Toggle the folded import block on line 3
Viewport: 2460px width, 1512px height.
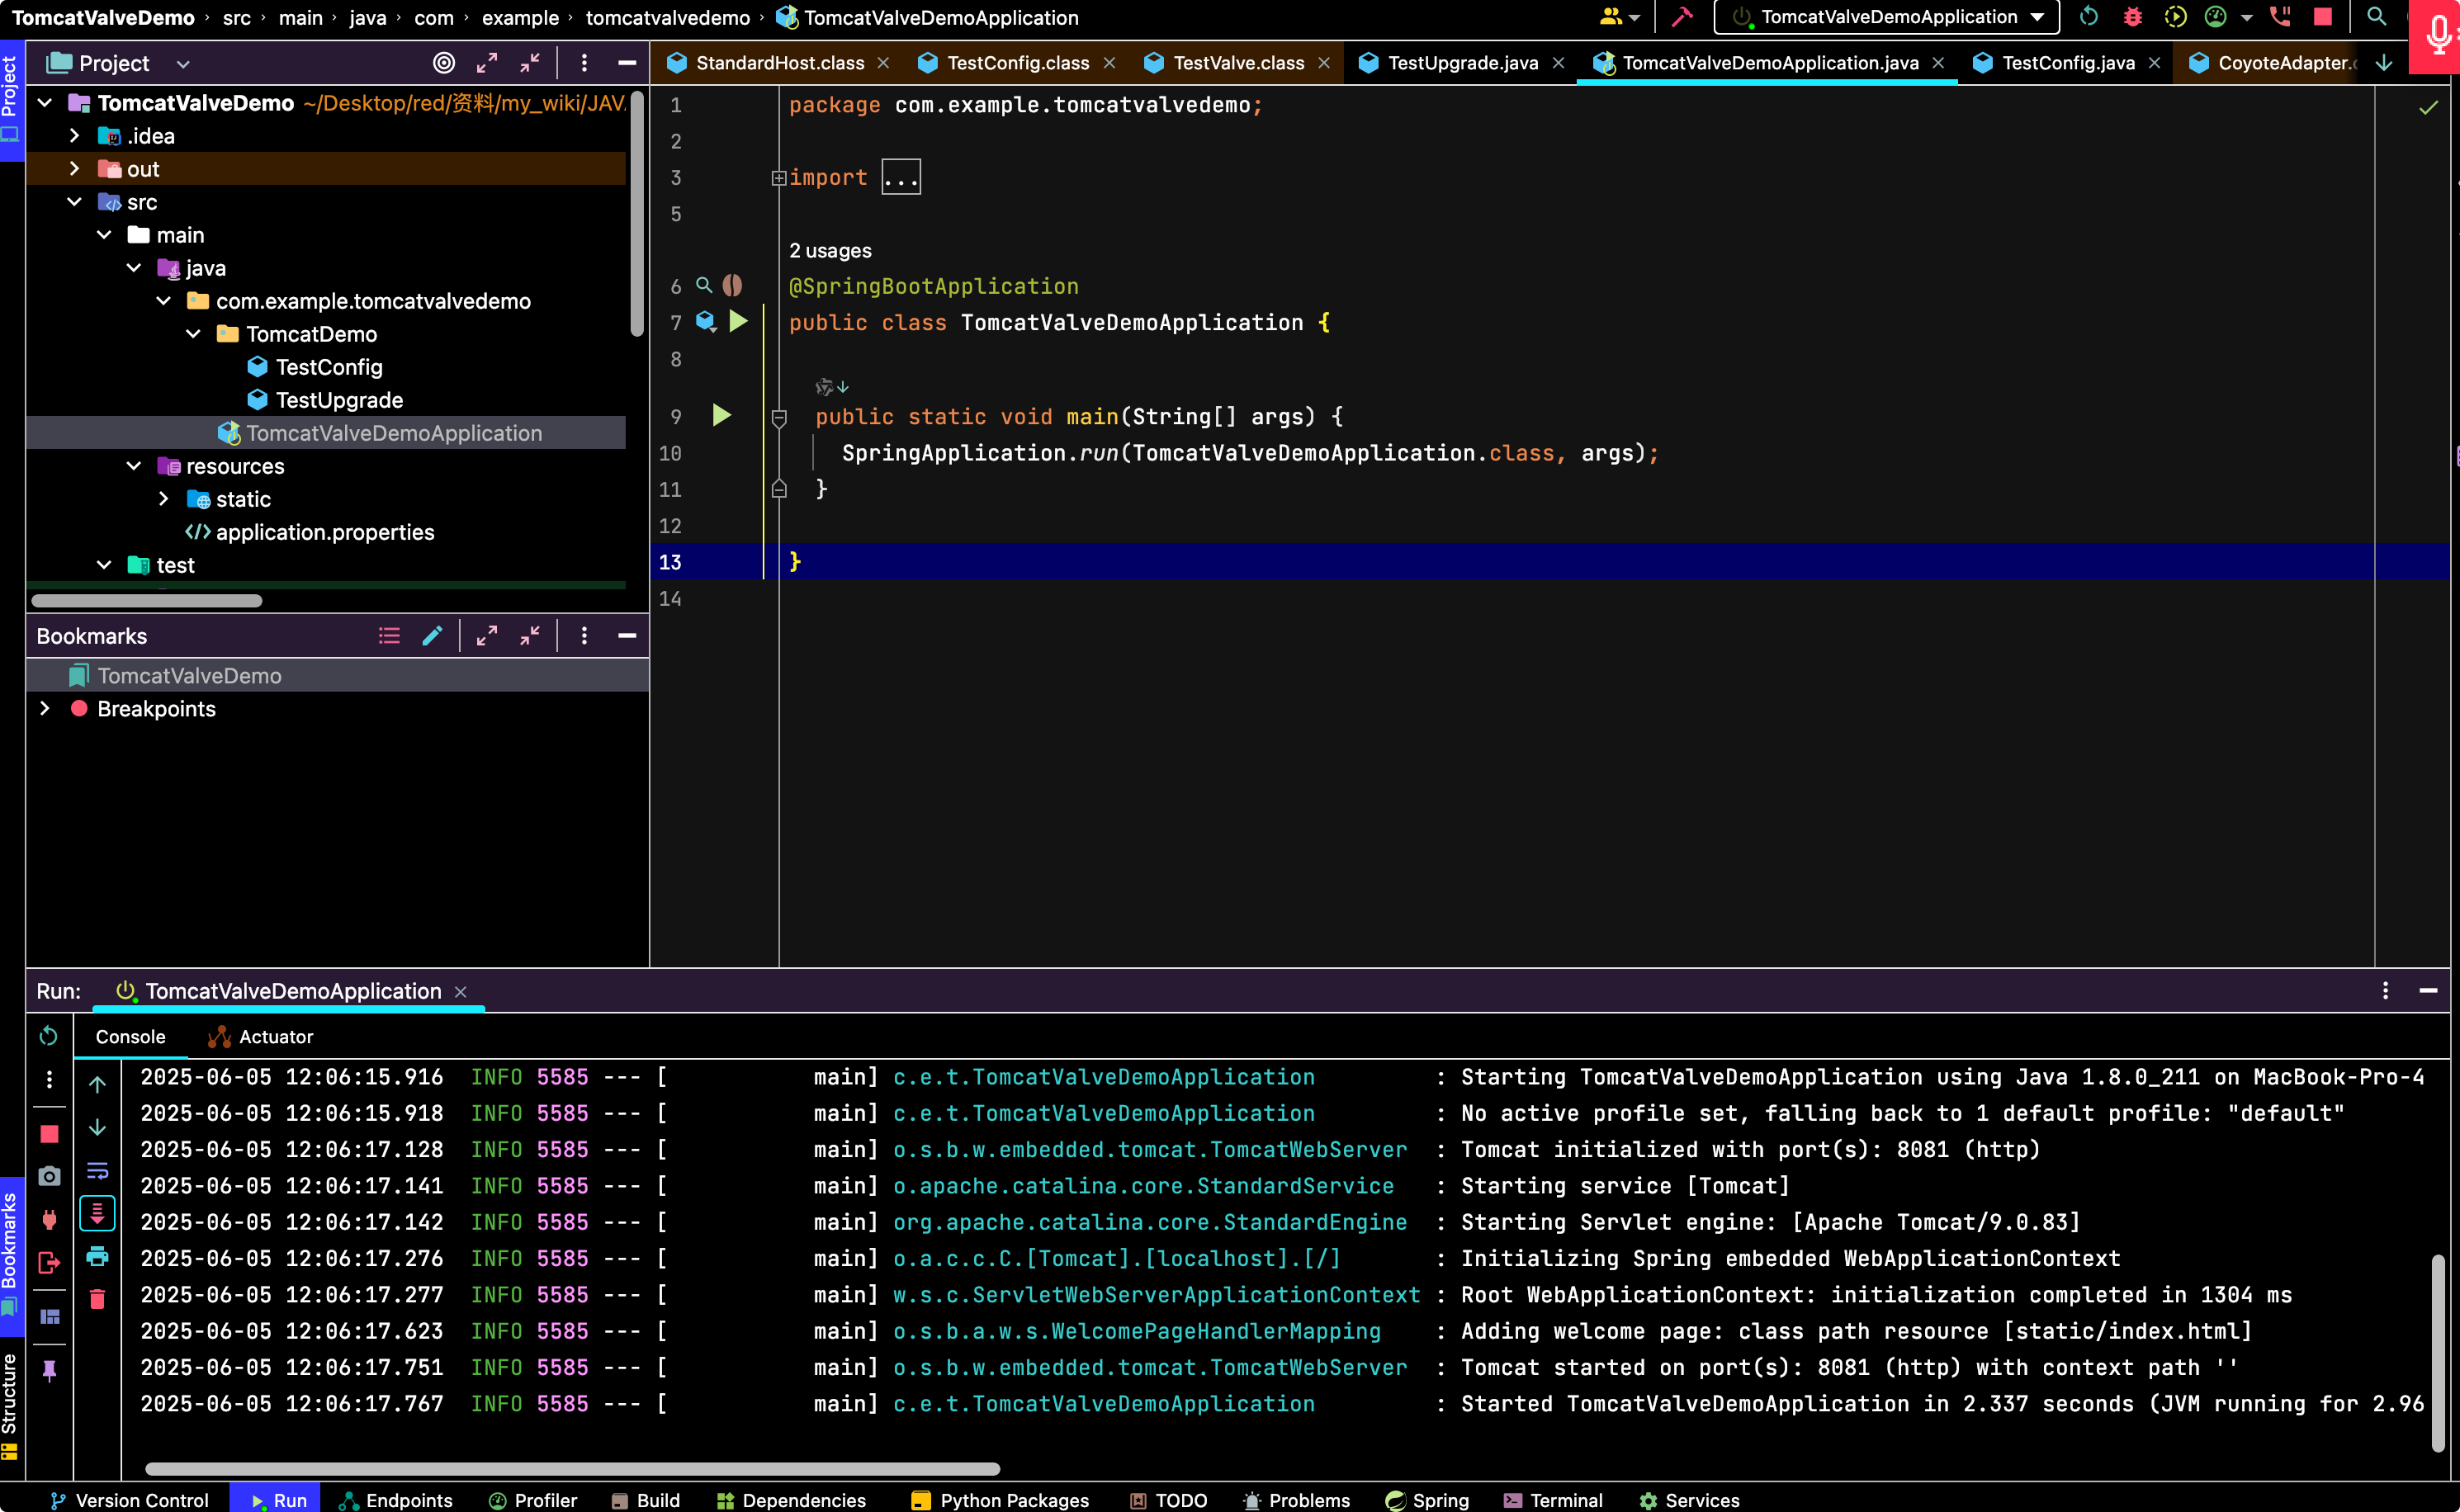pos(778,178)
